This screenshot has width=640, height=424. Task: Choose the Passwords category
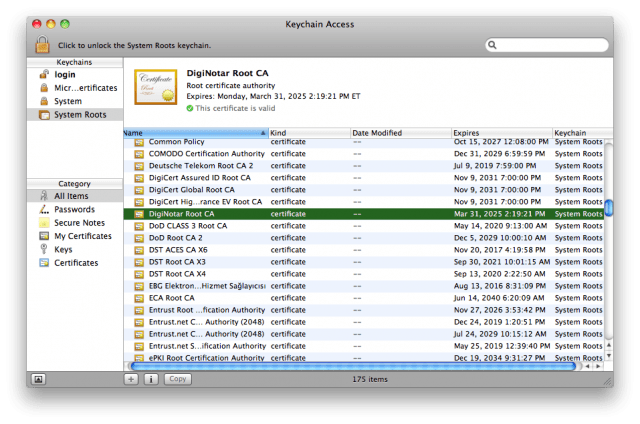coord(75,209)
